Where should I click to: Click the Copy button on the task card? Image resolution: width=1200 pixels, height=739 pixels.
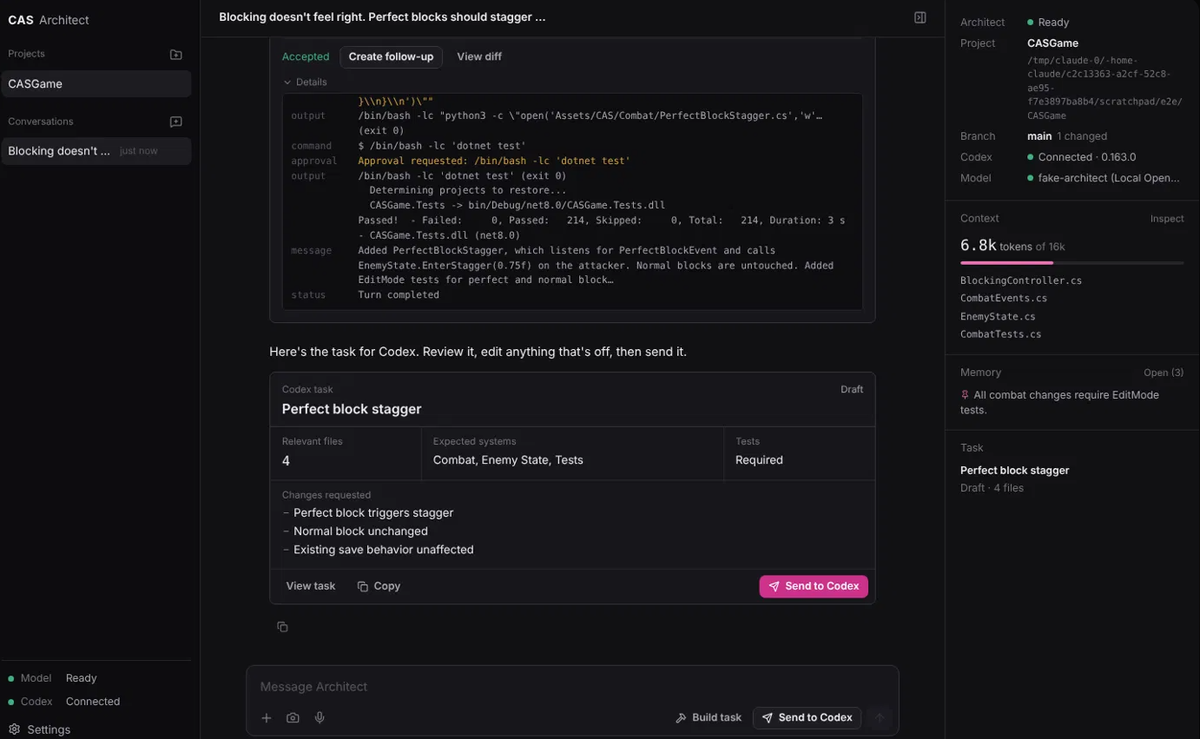pyautogui.click(x=379, y=586)
